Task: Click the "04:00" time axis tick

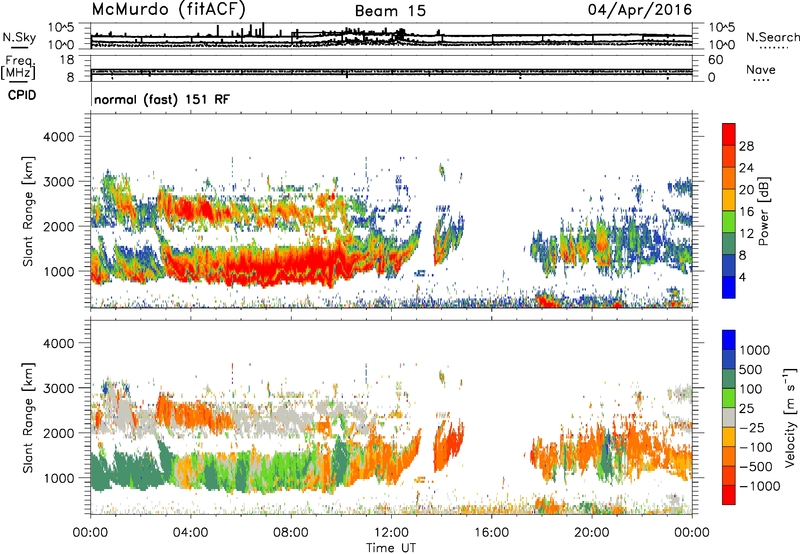Action: [190, 533]
